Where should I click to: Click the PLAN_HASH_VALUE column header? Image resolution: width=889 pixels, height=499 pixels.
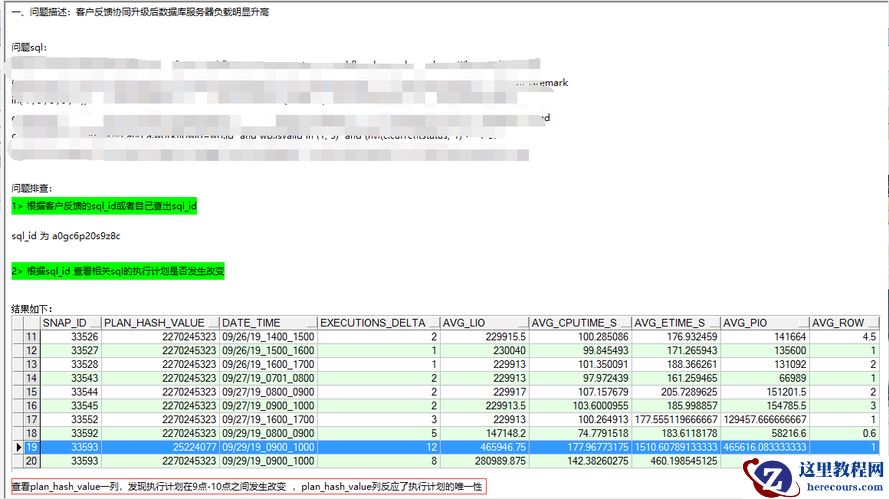click(160, 323)
